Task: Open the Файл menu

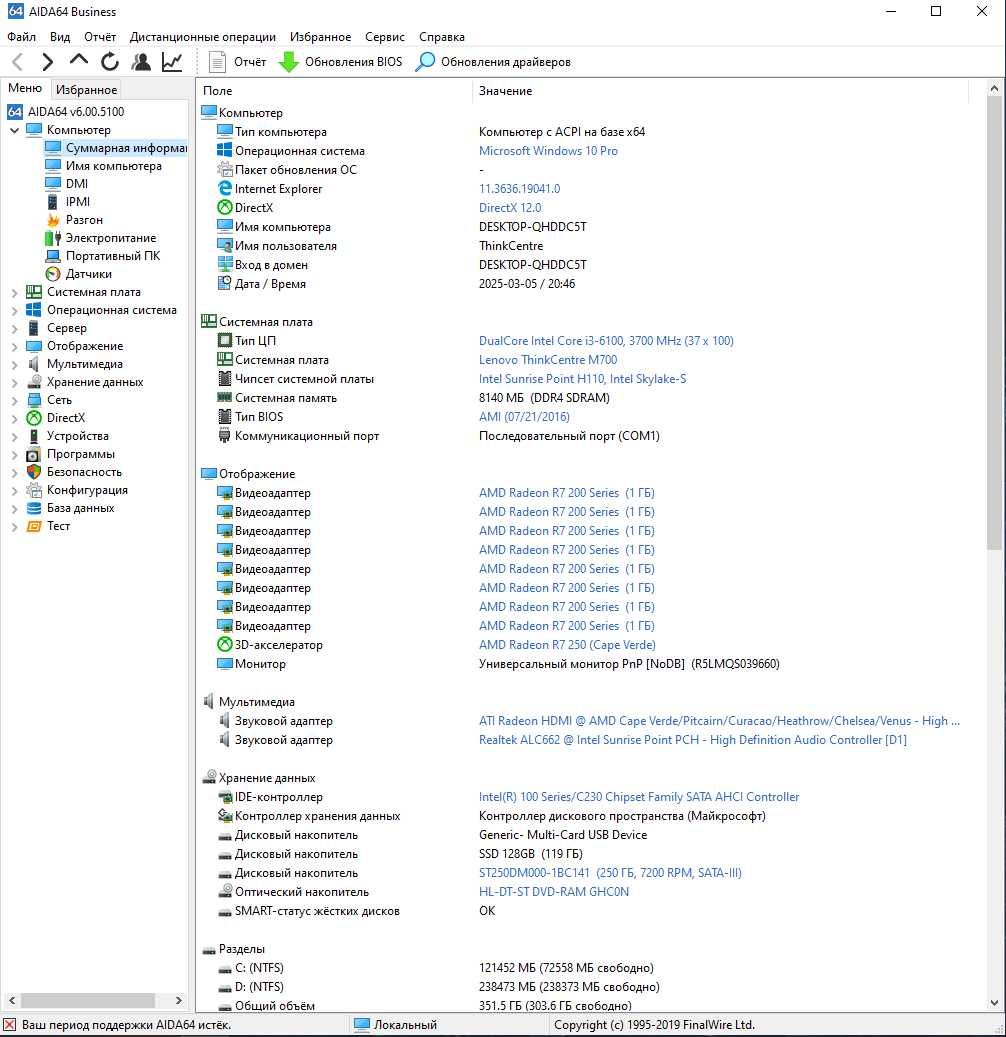Action: tap(21, 37)
